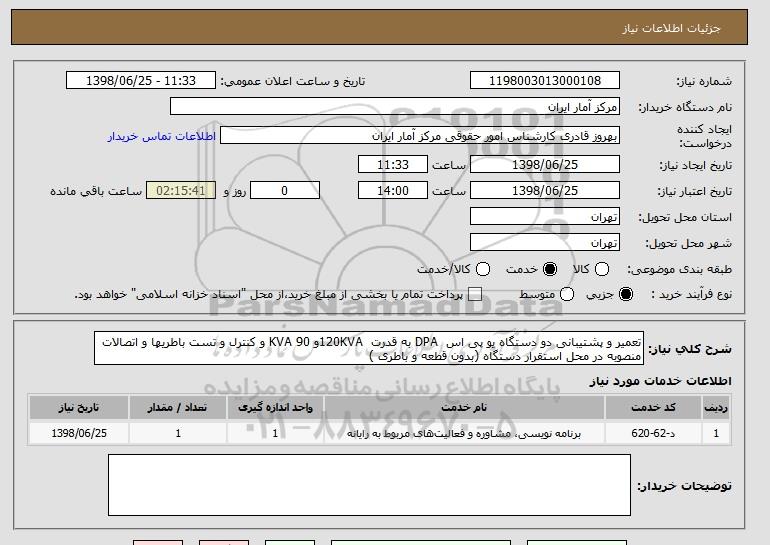Click the تعداد / مقدار column header
Image resolution: width=770 pixels, height=545 pixels.
pos(178,408)
